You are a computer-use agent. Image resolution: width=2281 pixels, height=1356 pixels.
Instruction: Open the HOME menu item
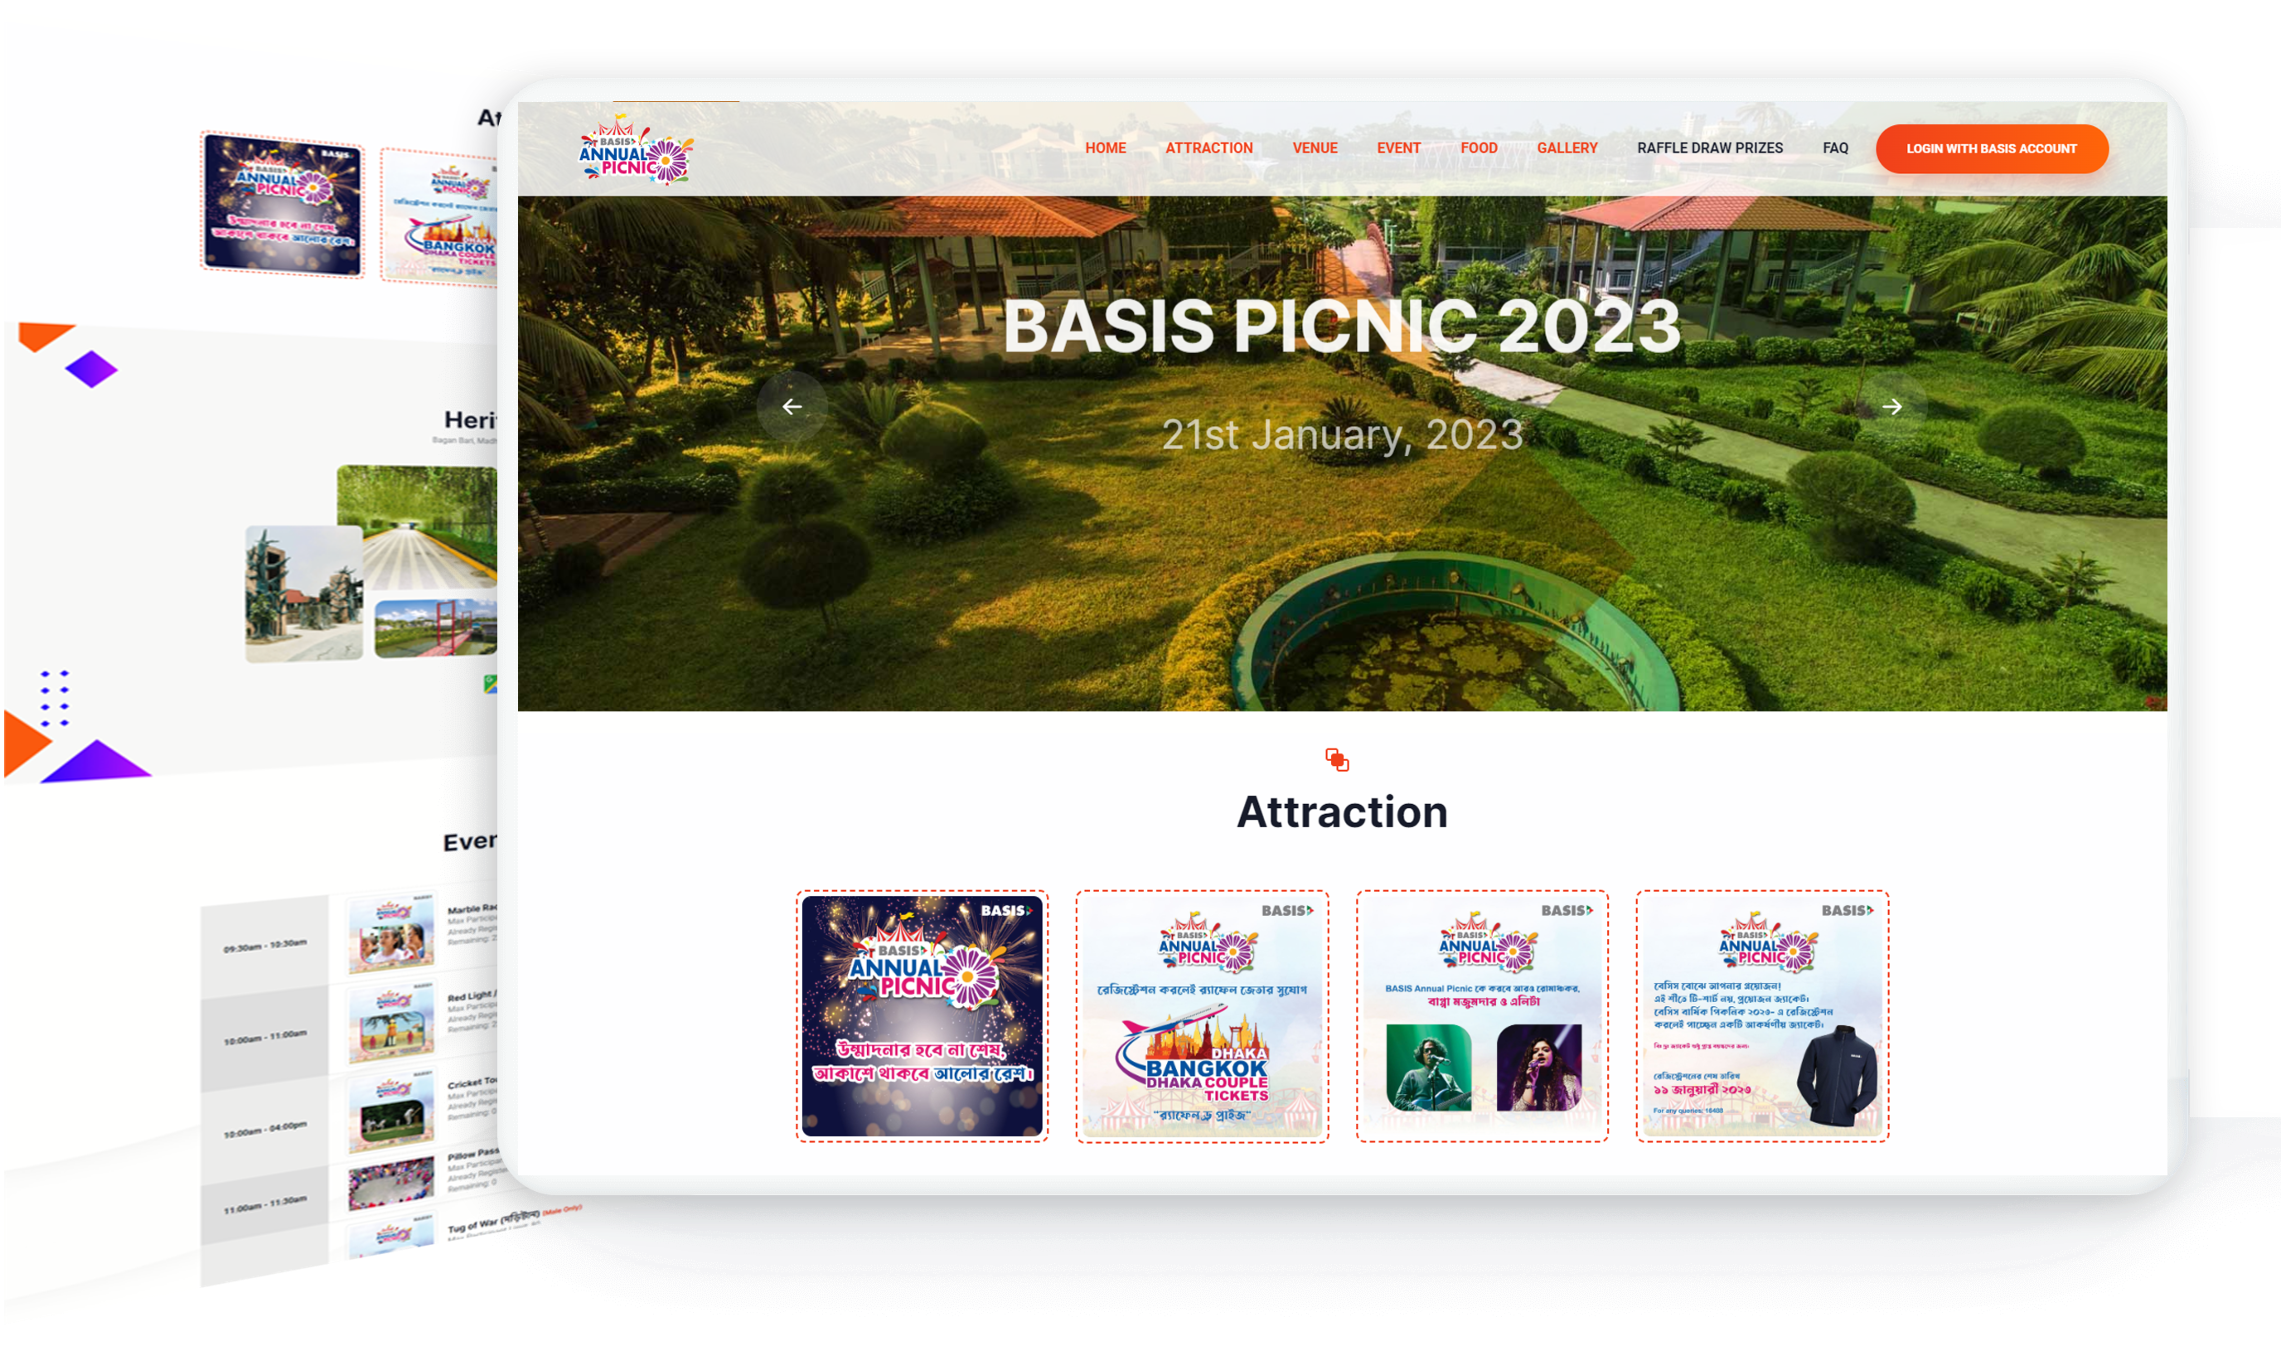click(x=1105, y=148)
